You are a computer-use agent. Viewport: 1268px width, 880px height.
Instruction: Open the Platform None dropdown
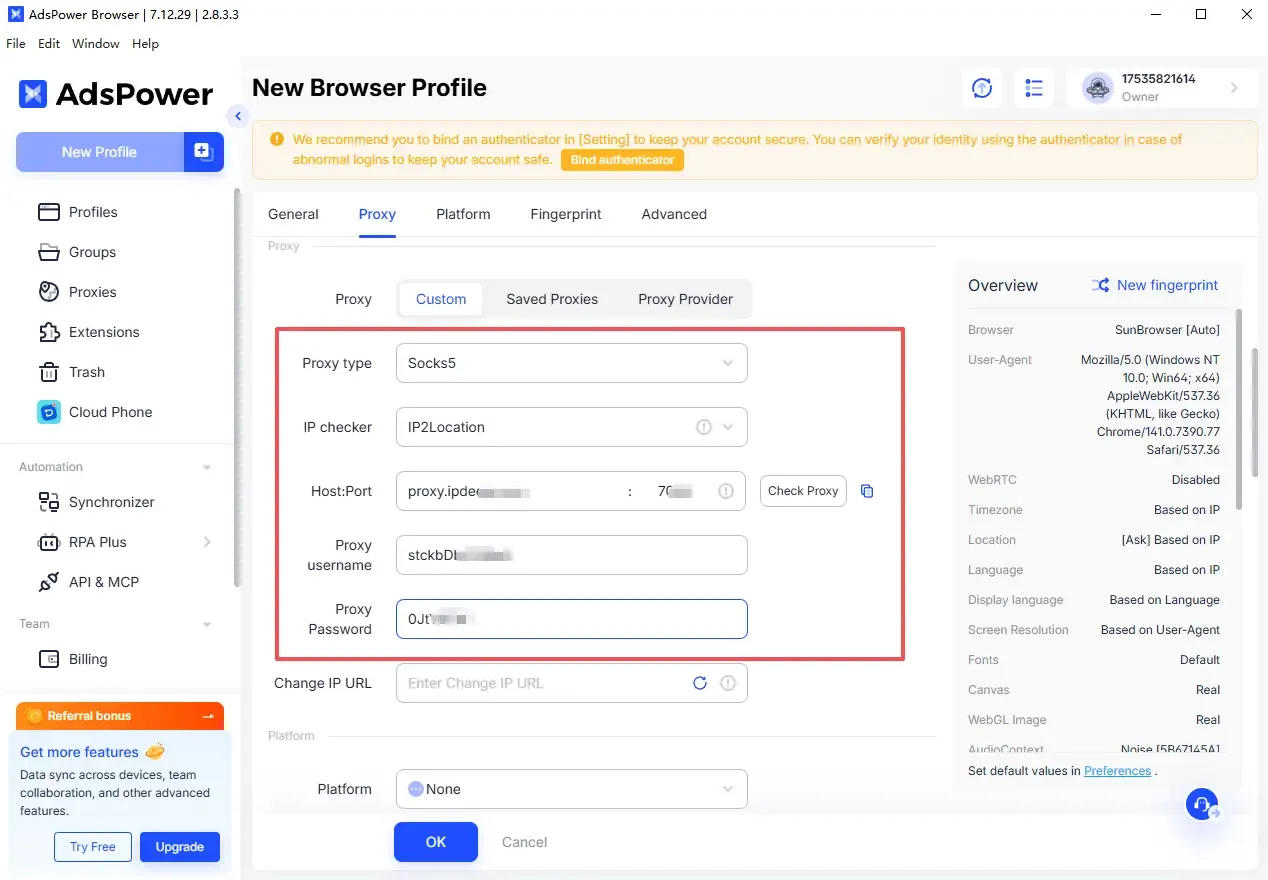coord(571,789)
